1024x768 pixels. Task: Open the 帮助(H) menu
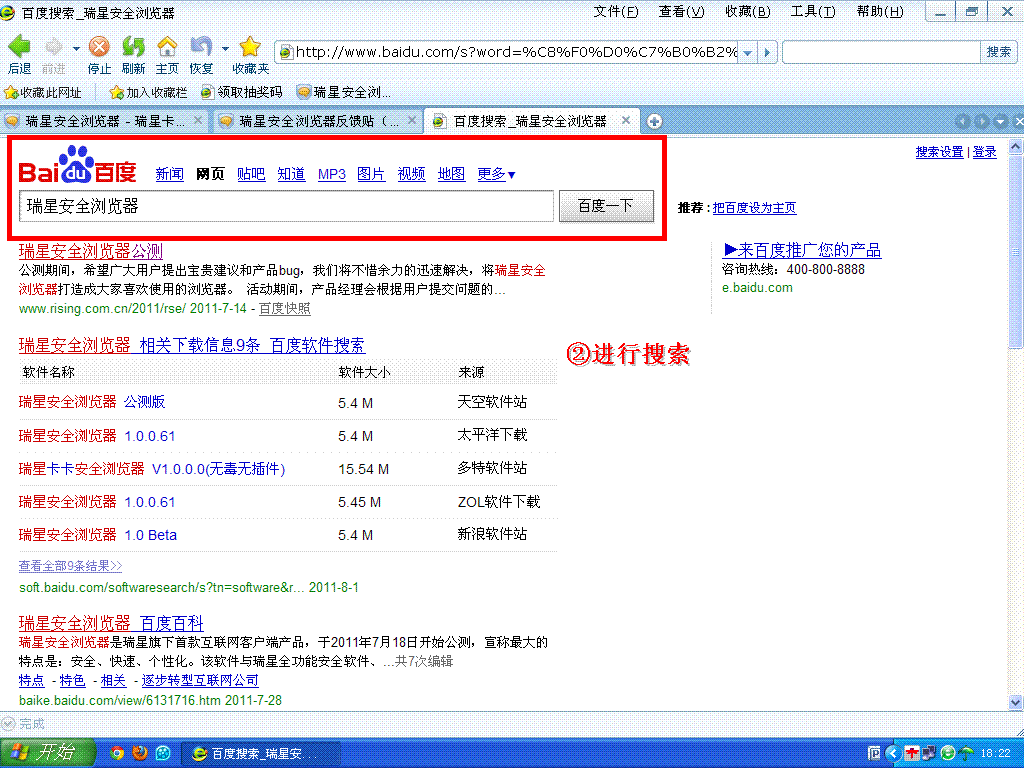(880, 12)
